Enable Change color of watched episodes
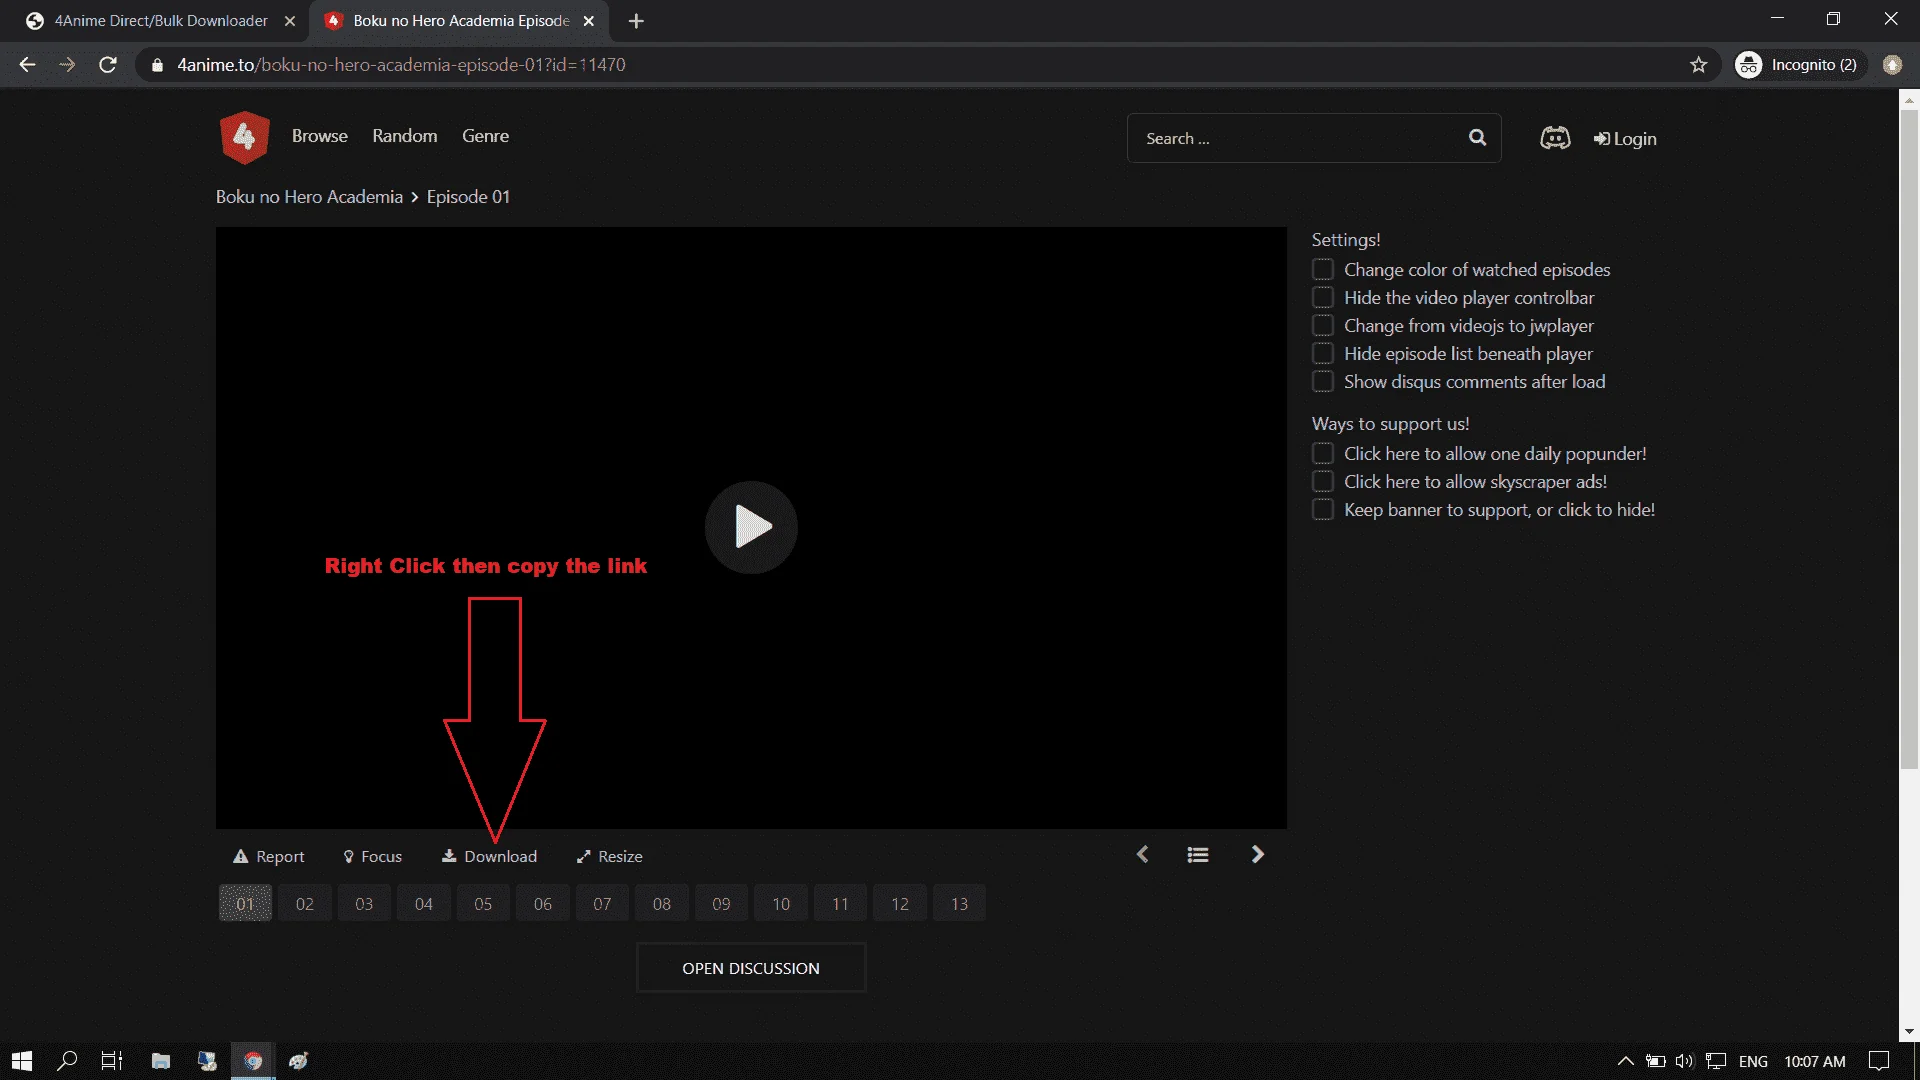 (1323, 270)
